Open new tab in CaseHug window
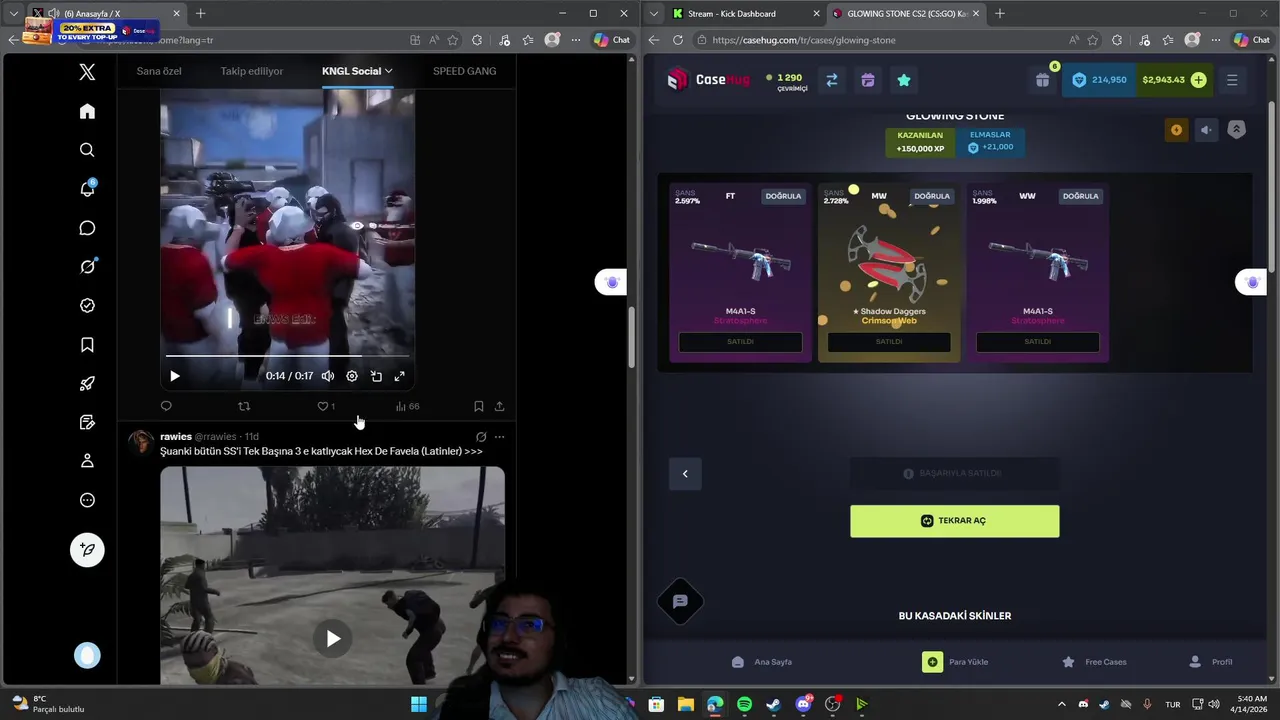The image size is (1280, 720). pos(1000,14)
